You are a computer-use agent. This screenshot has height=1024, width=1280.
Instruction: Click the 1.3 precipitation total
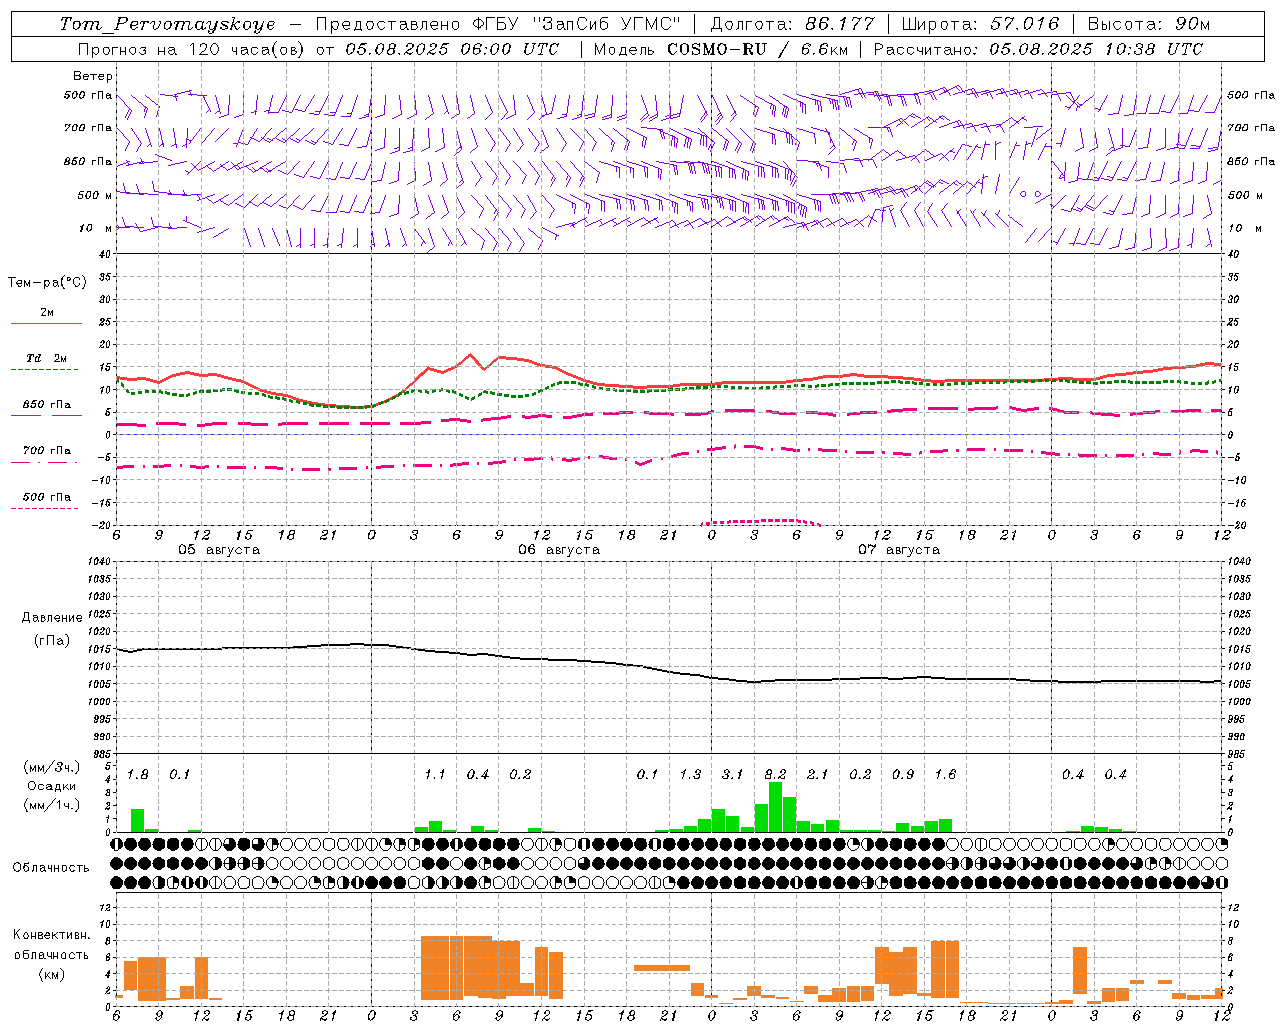pos(690,774)
